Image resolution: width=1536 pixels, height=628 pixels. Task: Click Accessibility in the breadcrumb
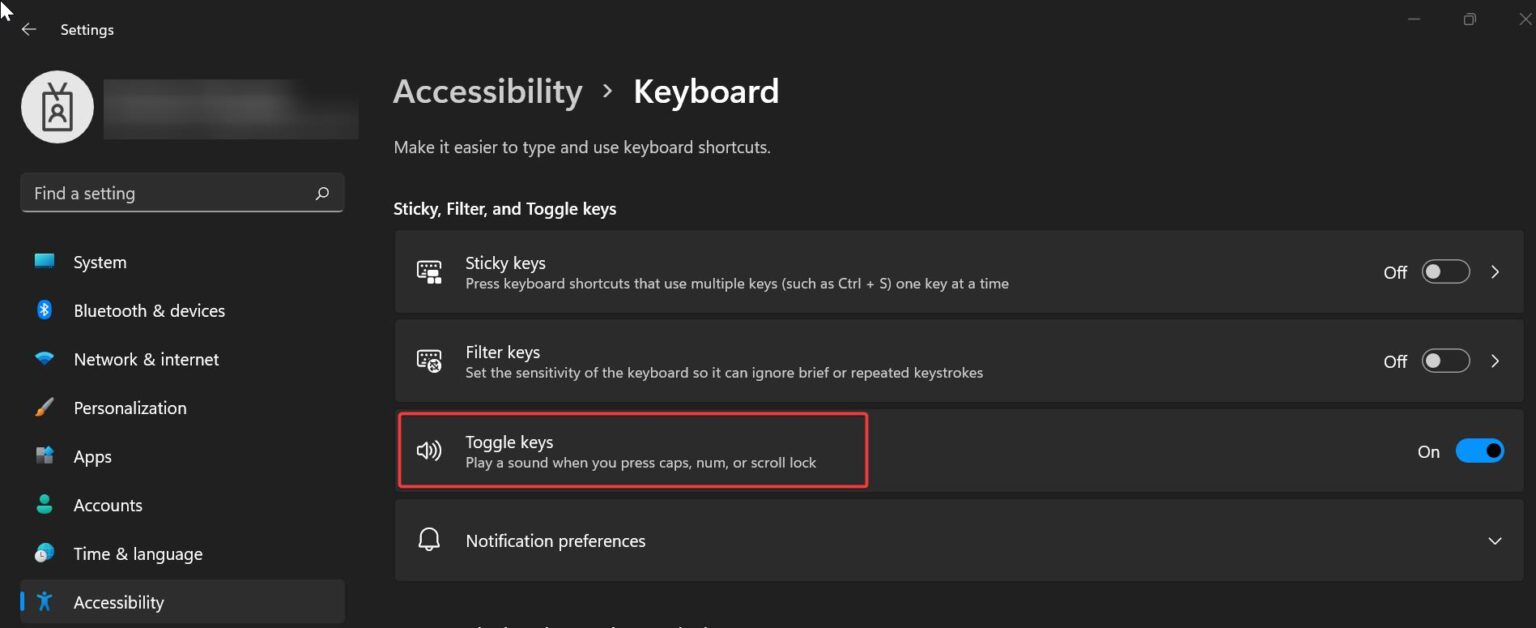click(x=488, y=91)
